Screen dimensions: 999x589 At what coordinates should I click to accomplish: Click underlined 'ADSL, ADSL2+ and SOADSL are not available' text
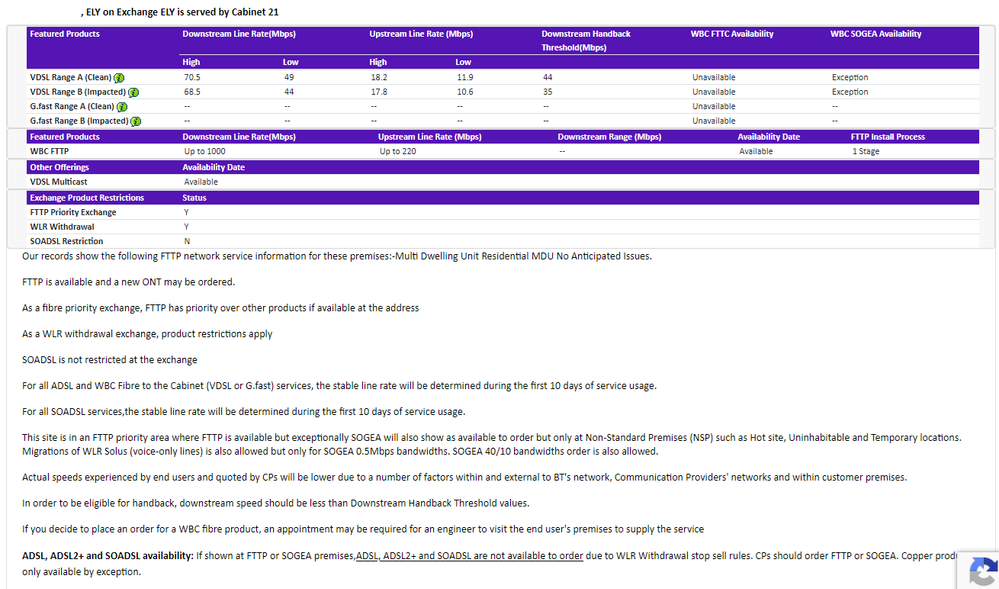469,556
